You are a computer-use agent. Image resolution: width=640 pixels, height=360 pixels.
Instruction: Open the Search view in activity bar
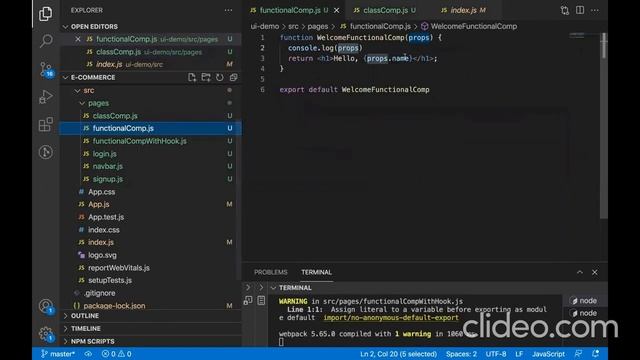[x=46, y=40]
